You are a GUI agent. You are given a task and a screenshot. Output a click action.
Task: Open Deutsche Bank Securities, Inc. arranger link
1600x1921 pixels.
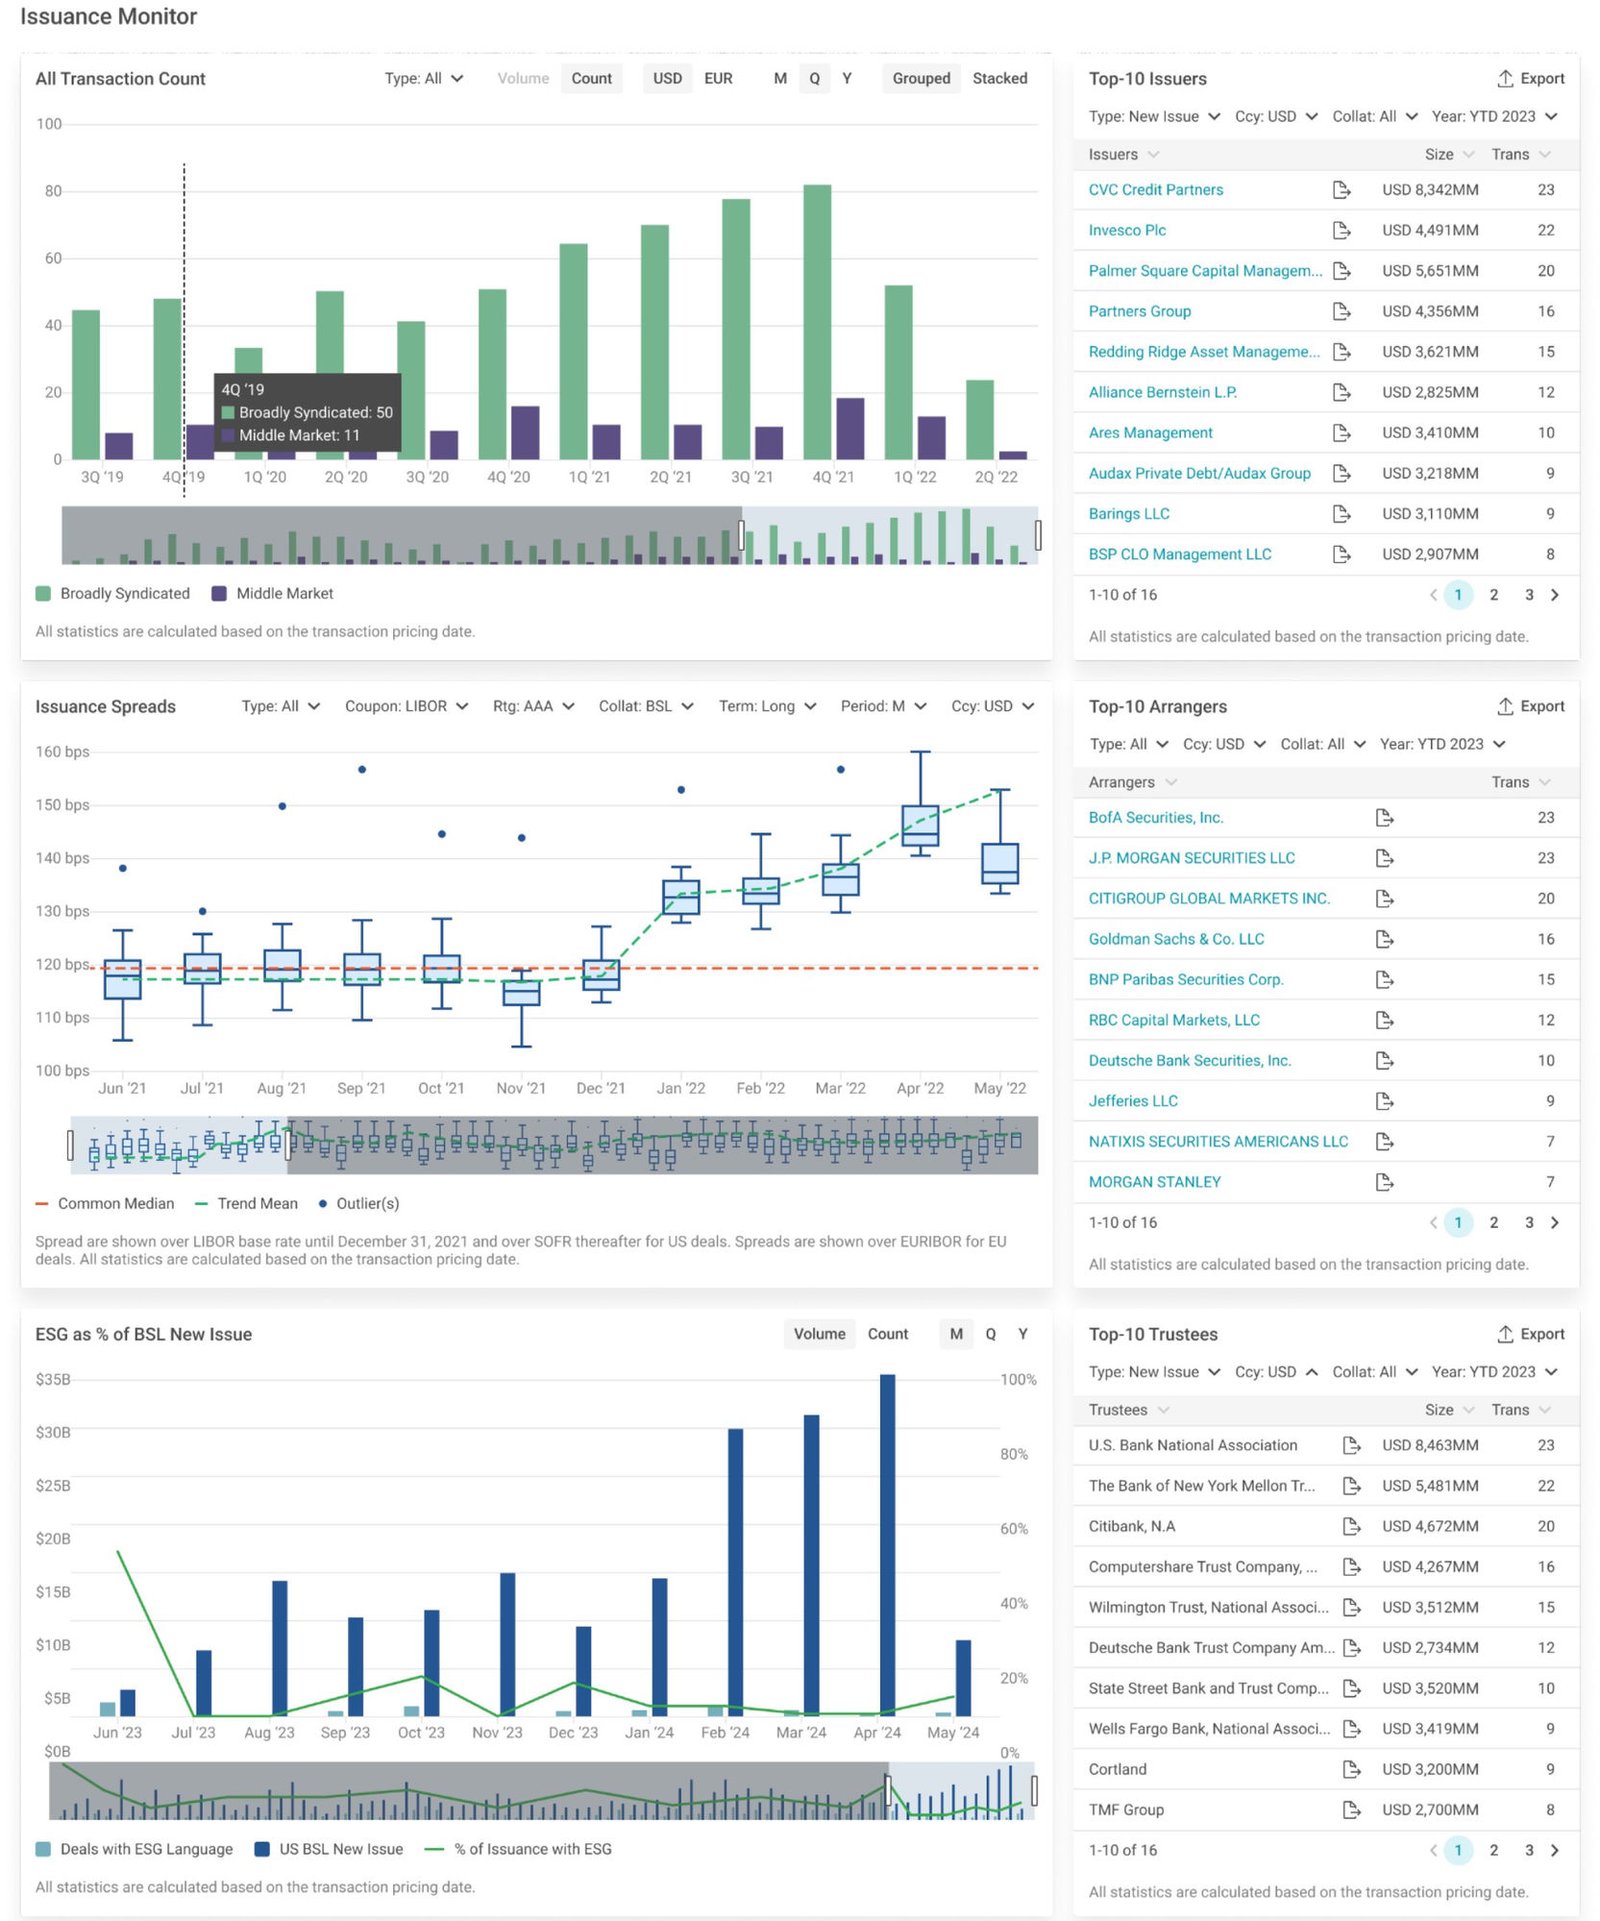[1190, 1061]
